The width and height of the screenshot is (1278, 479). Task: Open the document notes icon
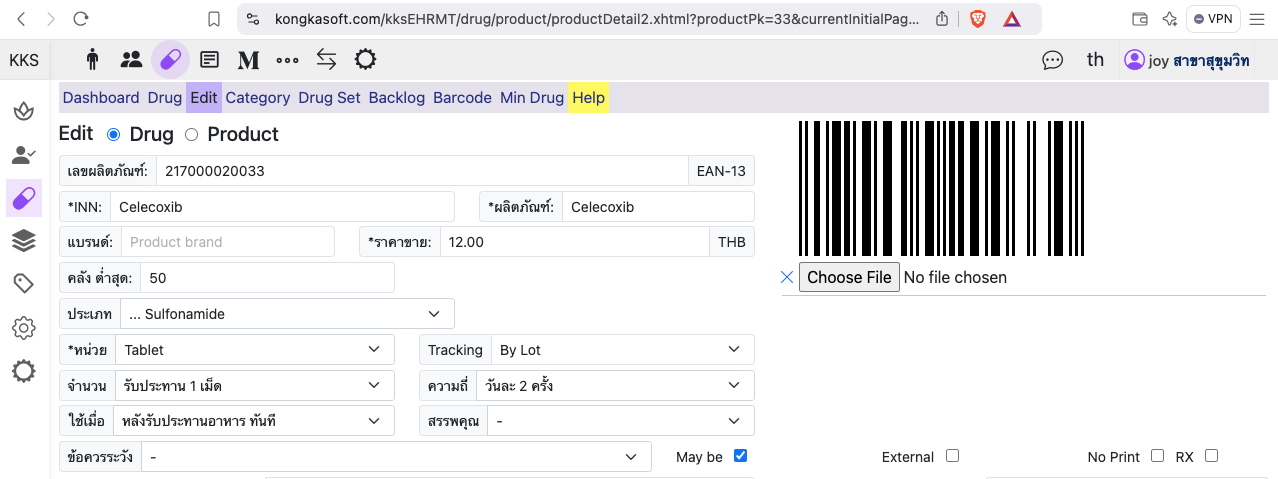click(x=209, y=60)
